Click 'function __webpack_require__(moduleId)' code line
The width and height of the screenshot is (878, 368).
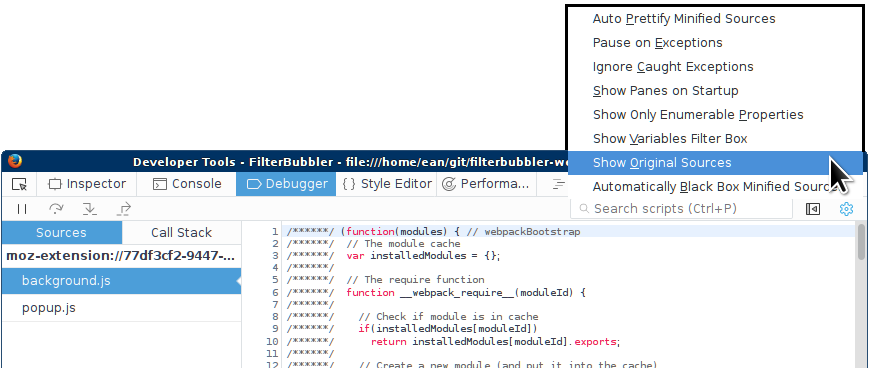466,292
